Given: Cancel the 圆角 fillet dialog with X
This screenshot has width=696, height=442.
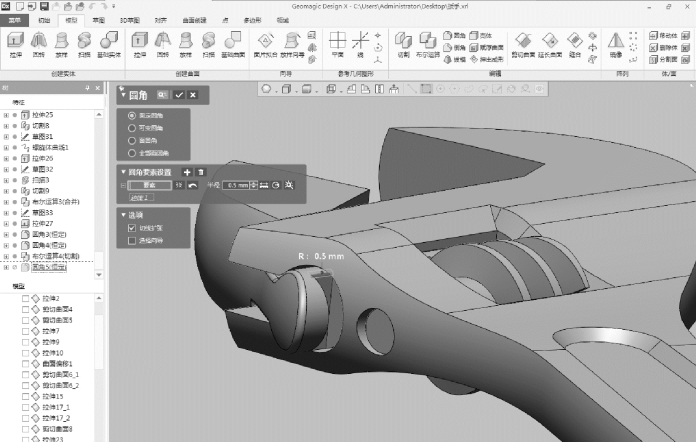Looking at the screenshot, I should (x=192, y=94).
